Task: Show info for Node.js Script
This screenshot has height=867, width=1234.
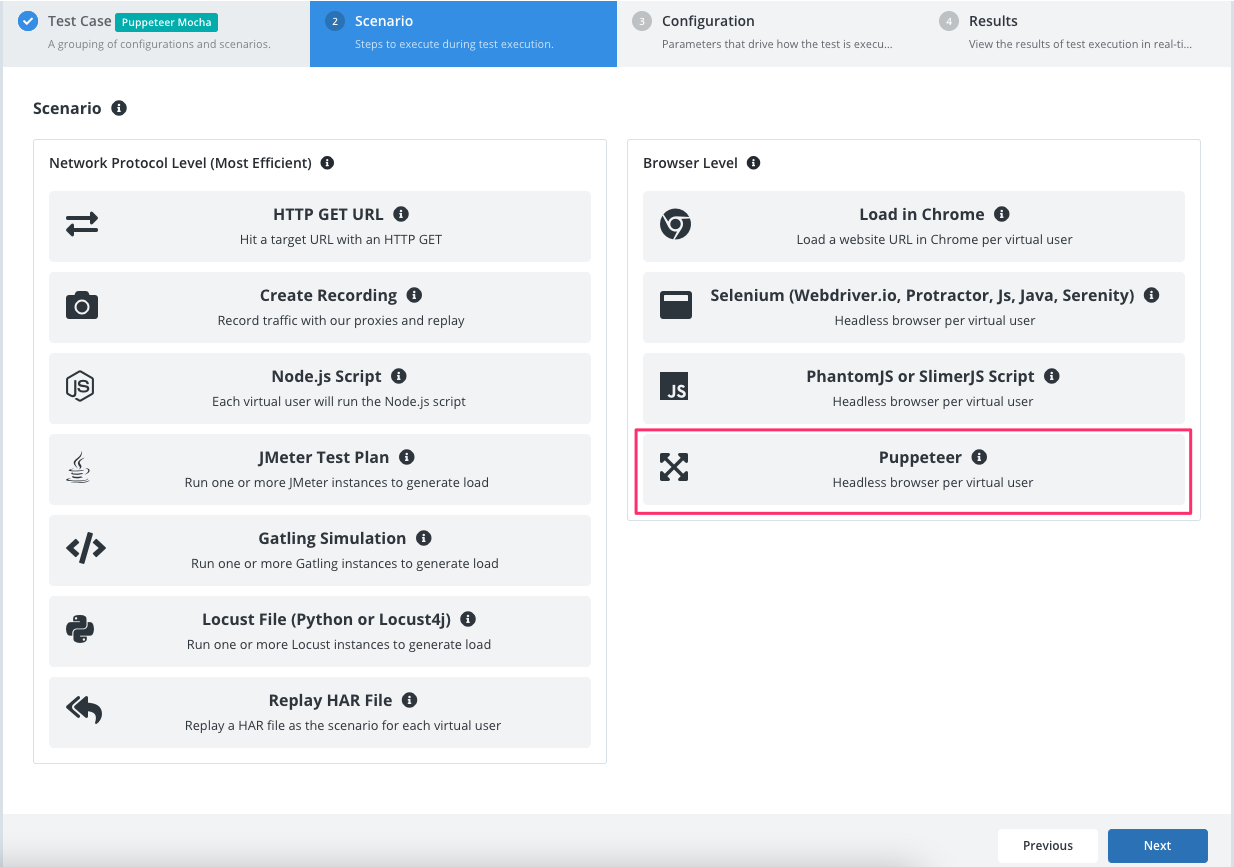Action: [399, 376]
